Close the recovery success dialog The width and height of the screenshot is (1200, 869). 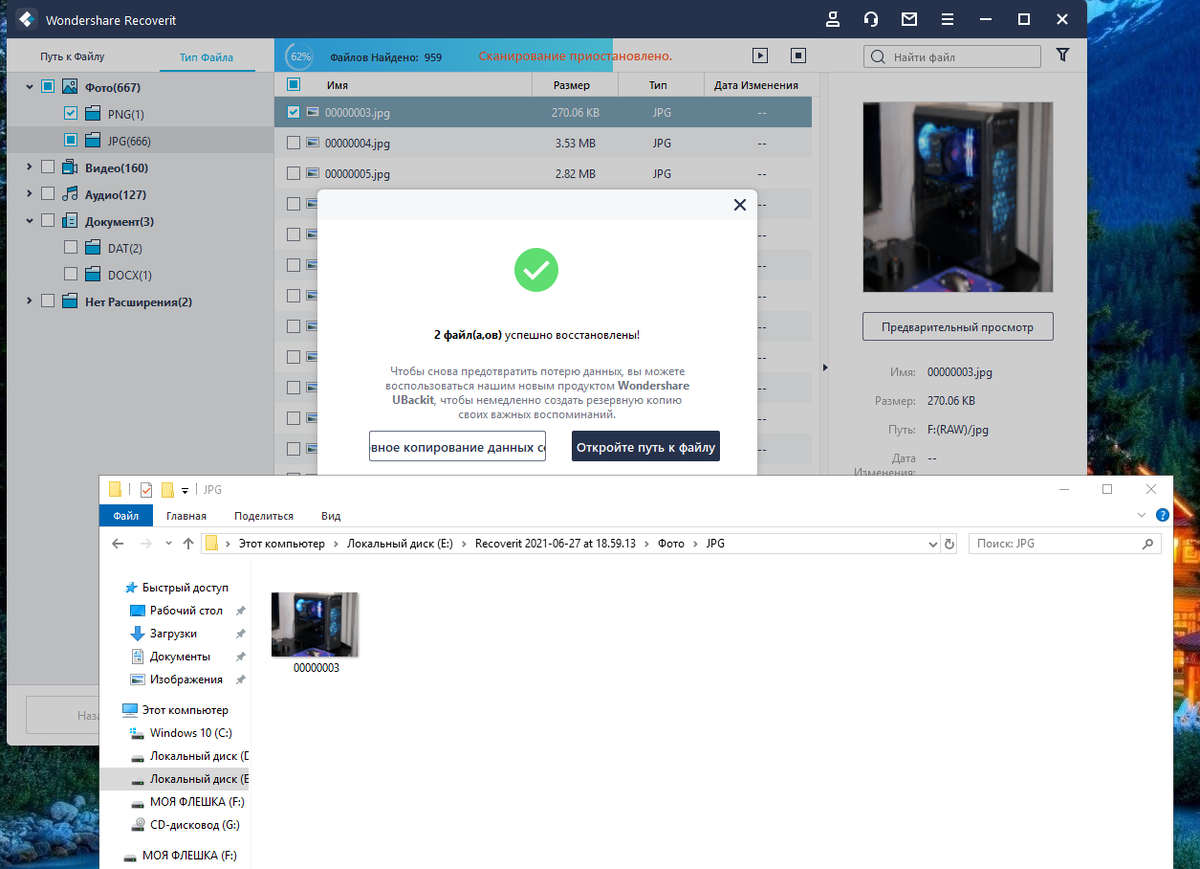[x=740, y=205]
